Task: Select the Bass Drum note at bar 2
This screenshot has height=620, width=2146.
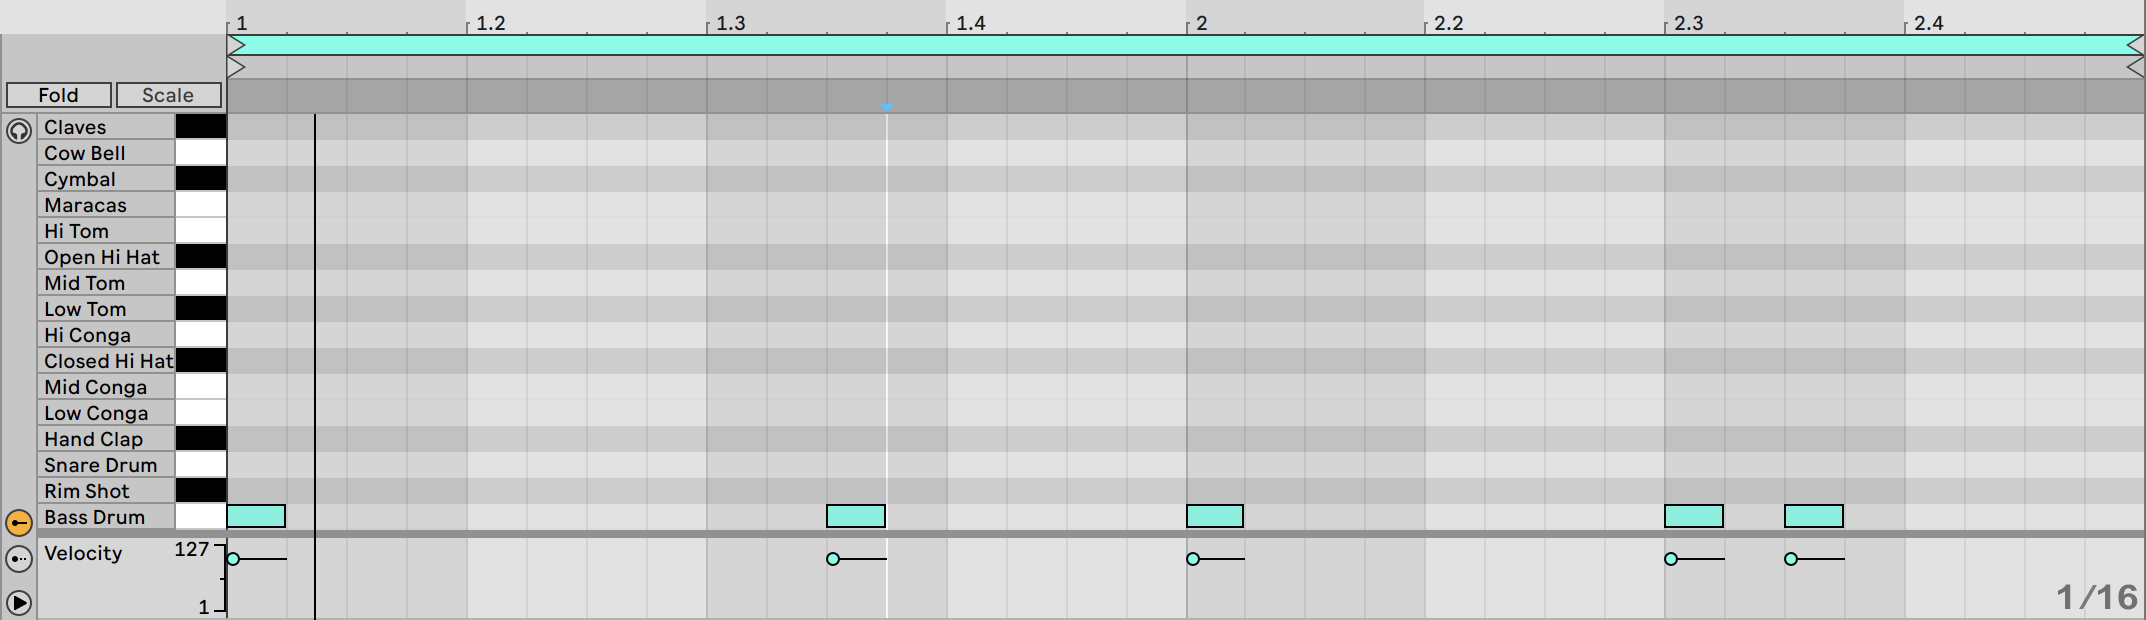Action: click(1215, 516)
